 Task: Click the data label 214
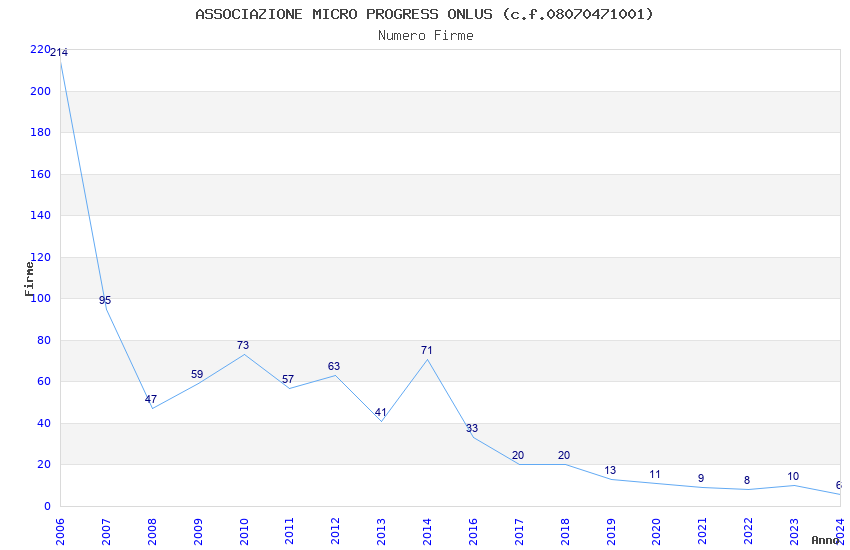click(59, 53)
